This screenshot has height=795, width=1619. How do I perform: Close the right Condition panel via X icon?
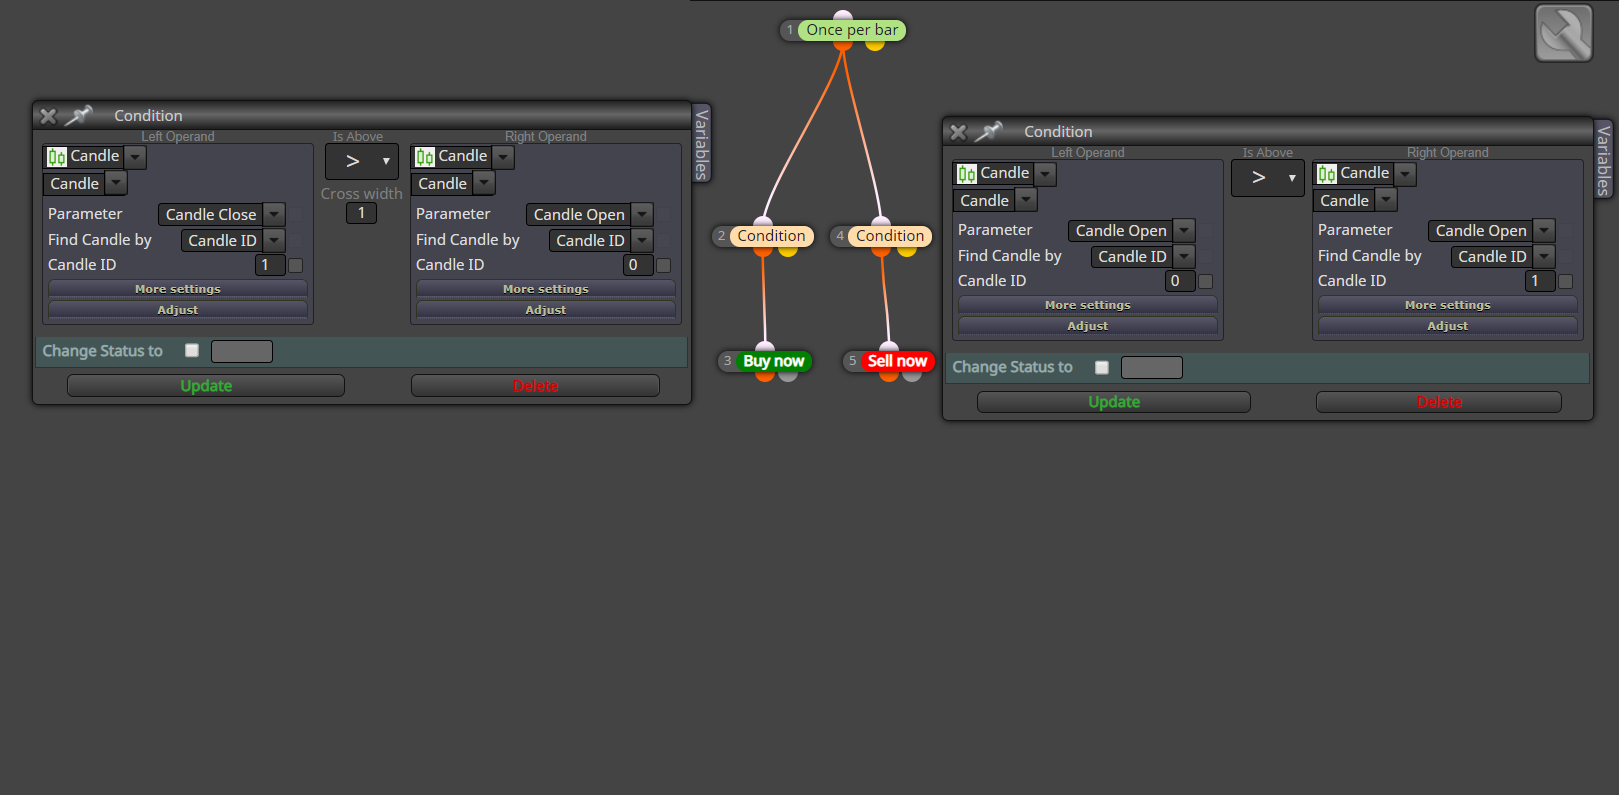tap(958, 132)
